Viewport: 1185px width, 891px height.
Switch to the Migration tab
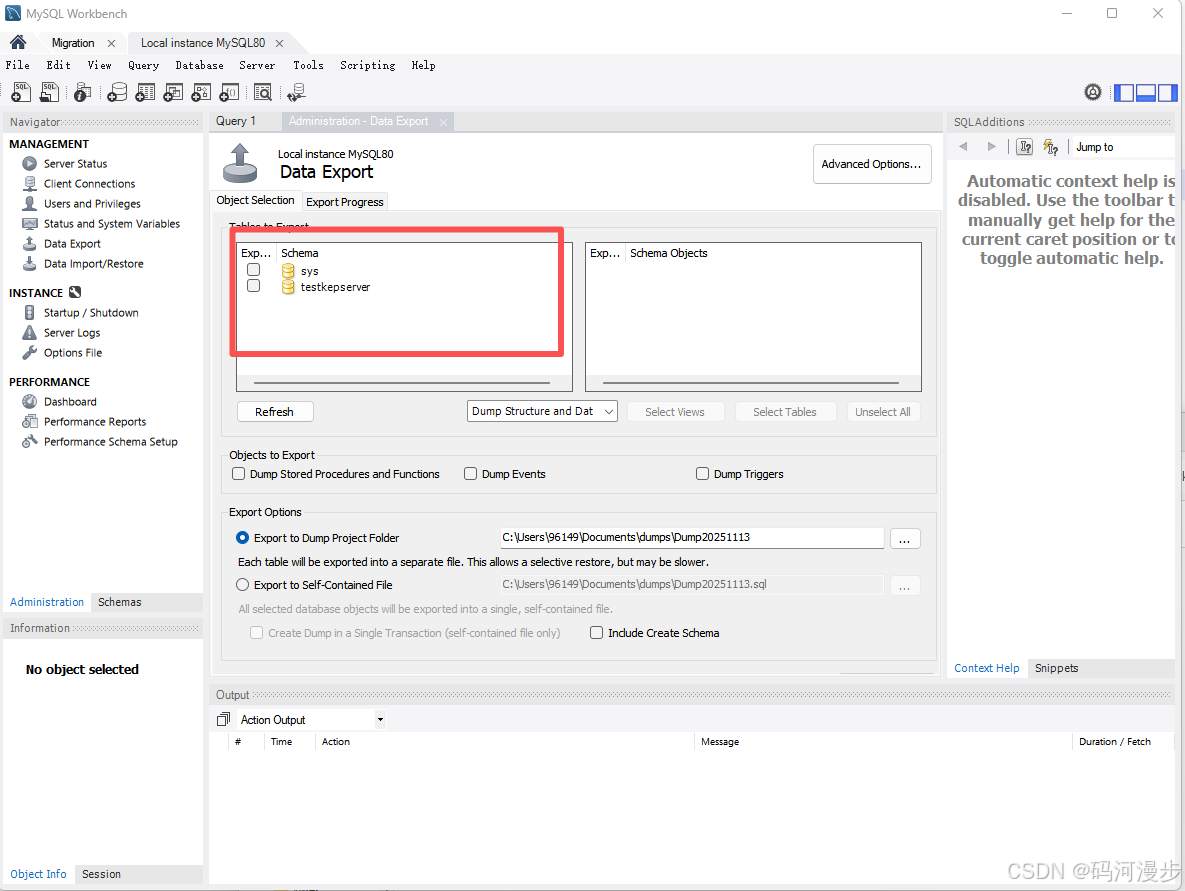pos(73,43)
